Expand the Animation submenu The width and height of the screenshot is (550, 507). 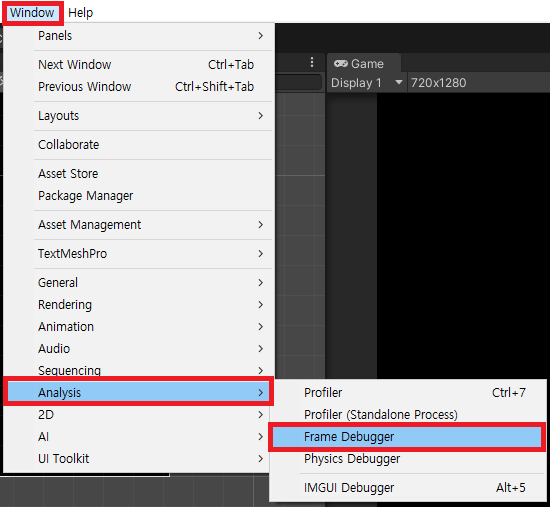(139, 327)
